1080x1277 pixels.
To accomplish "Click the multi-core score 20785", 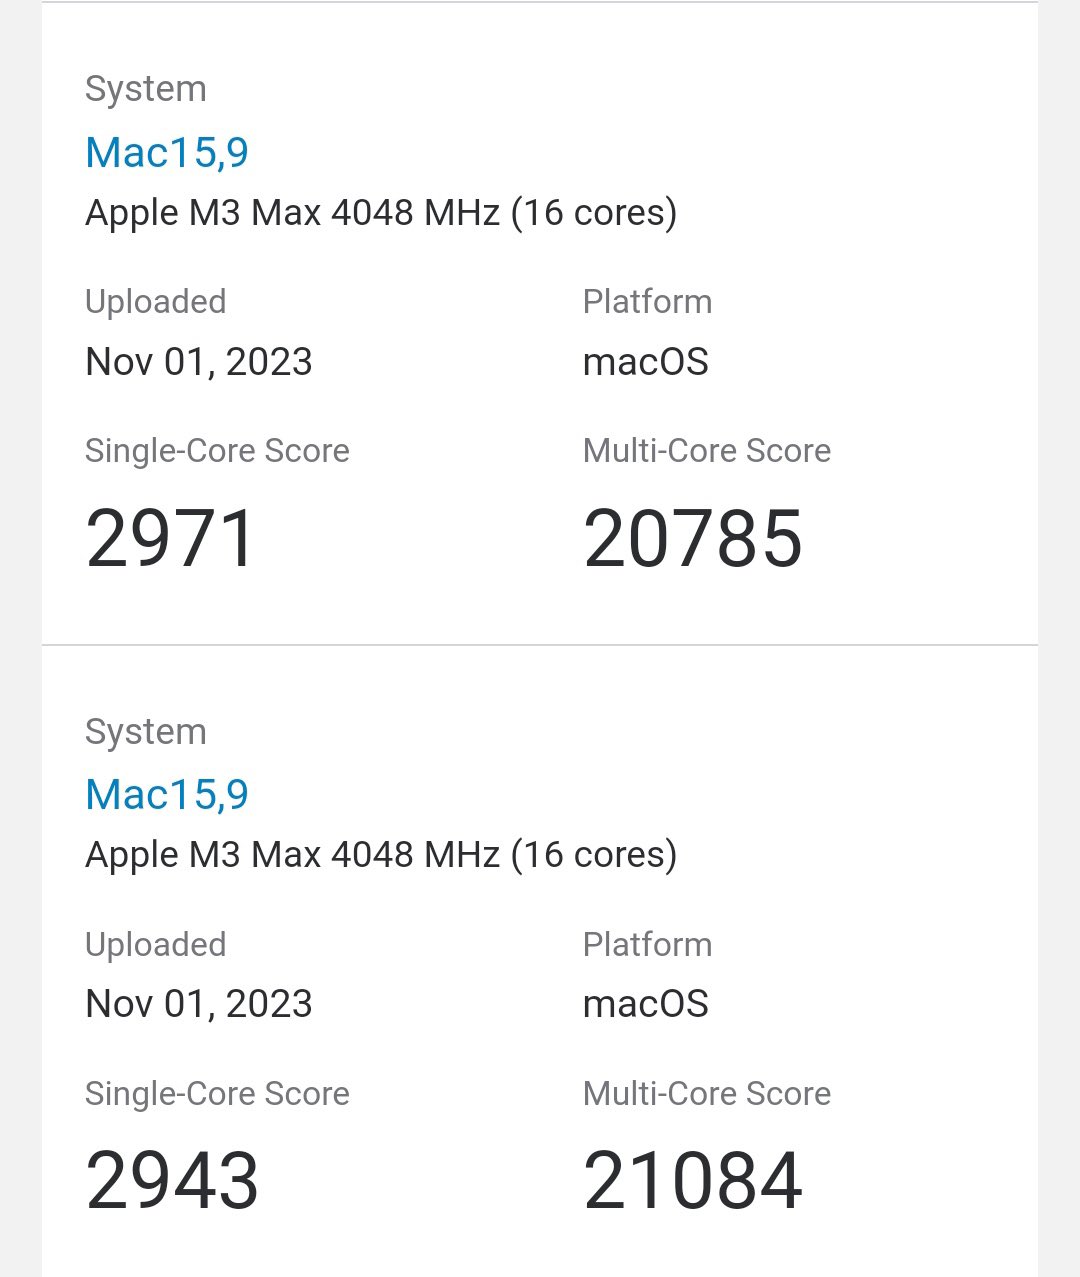I will (692, 538).
